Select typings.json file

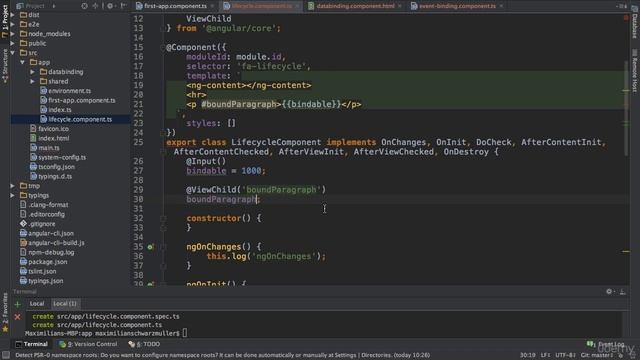(x=42, y=281)
